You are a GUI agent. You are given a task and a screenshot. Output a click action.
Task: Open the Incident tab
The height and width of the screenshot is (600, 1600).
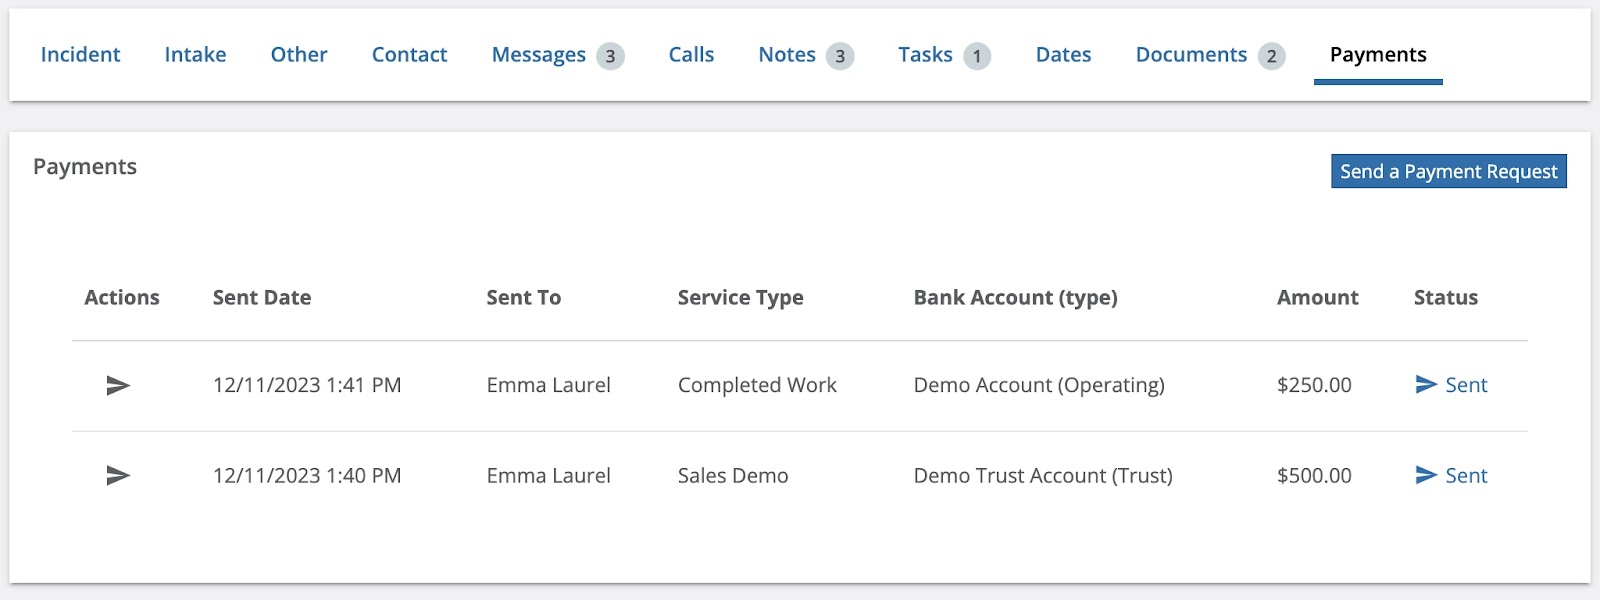pyautogui.click(x=80, y=55)
